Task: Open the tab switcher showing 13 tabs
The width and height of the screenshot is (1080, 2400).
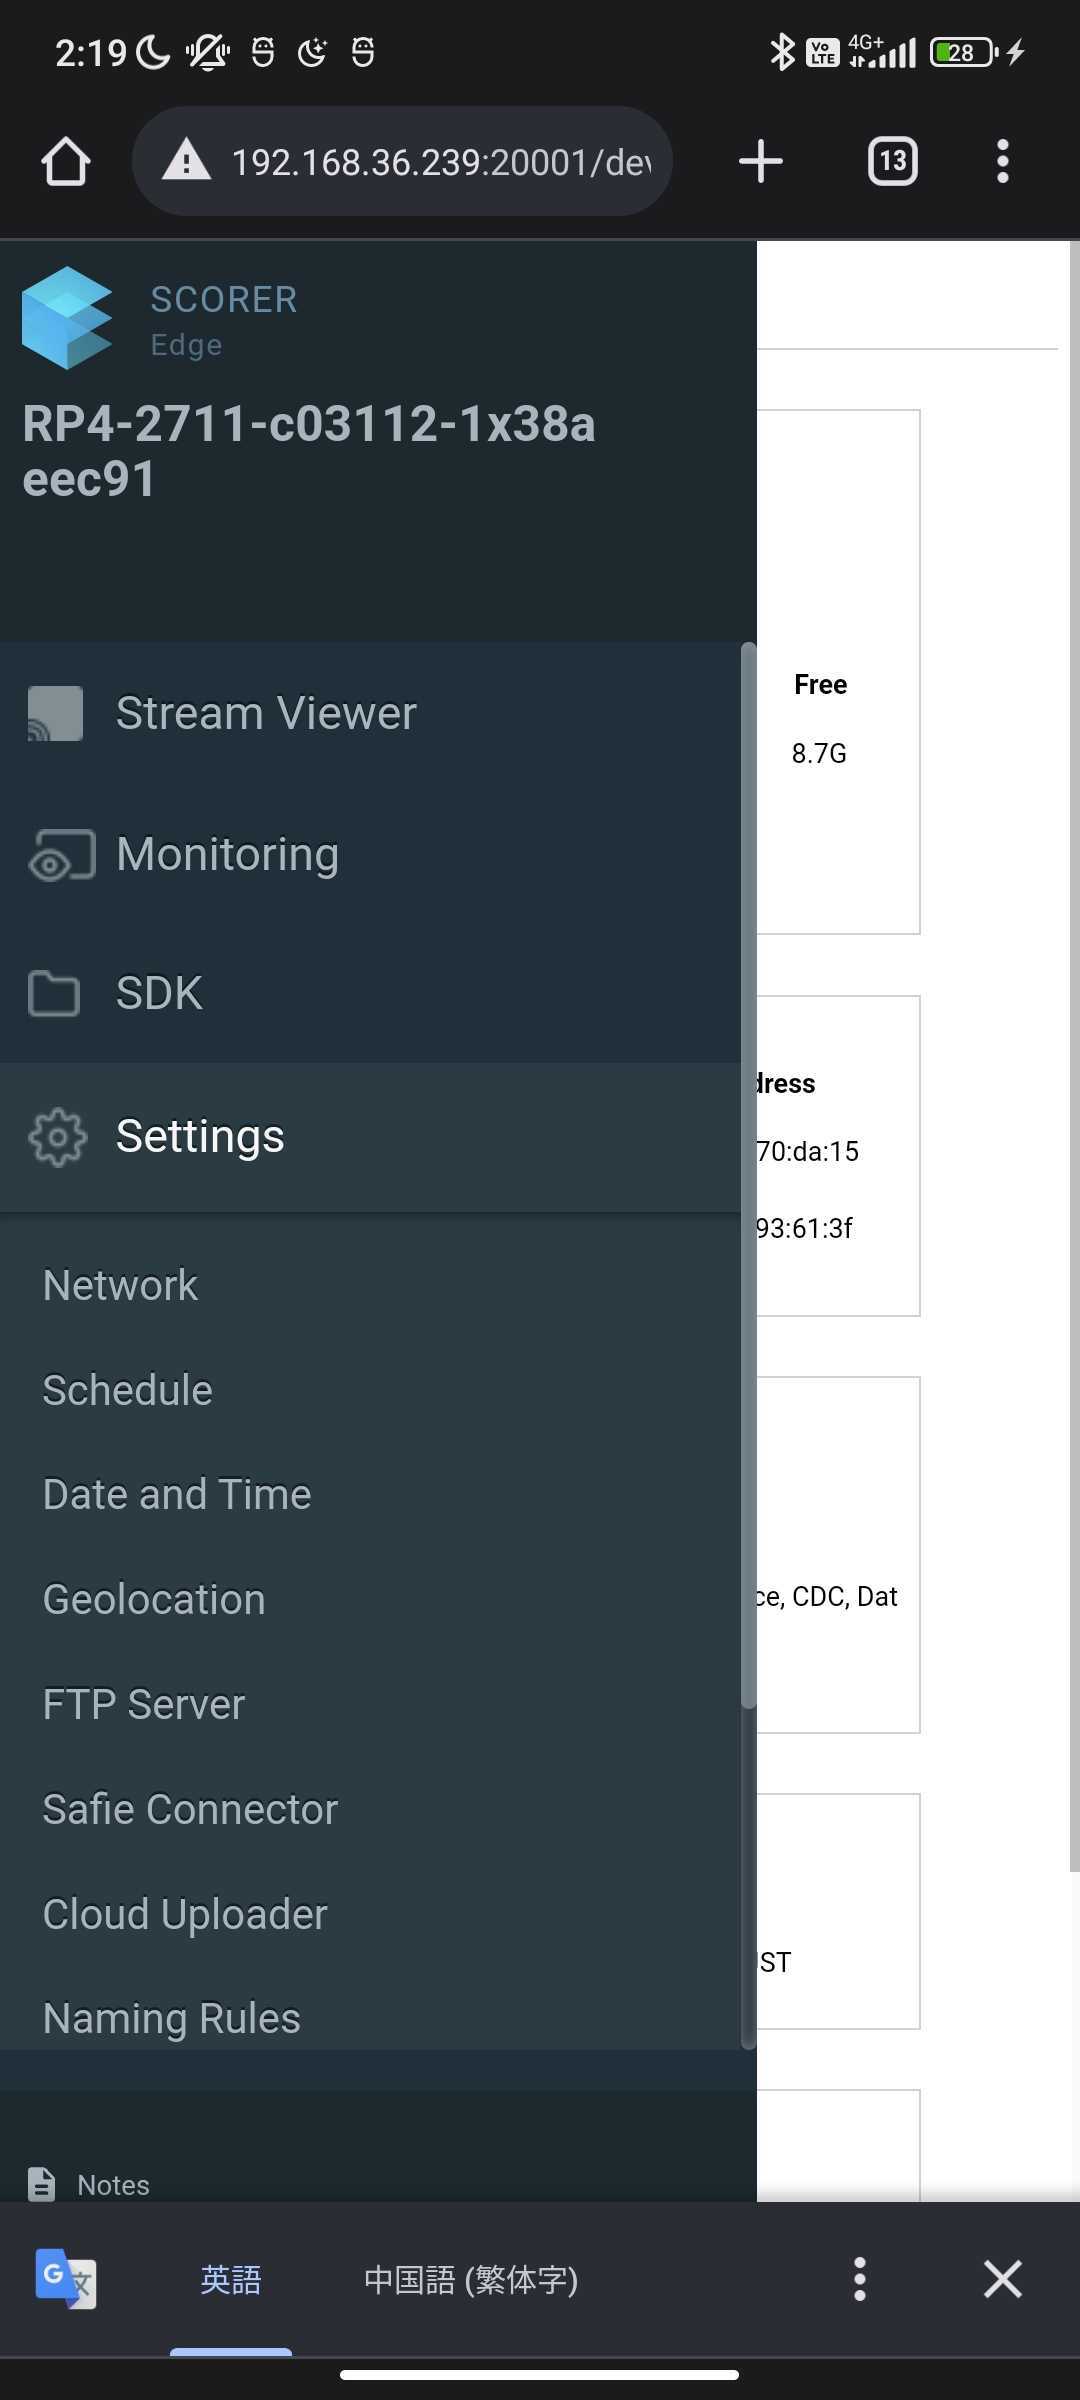Action: pyautogui.click(x=892, y=161)
